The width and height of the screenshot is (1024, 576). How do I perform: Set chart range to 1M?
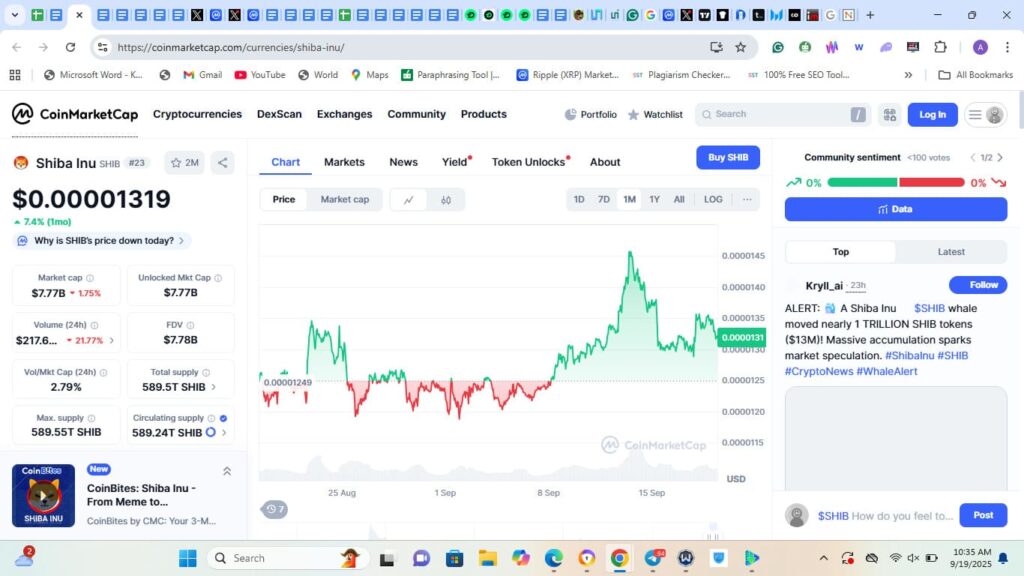point(630,200)
